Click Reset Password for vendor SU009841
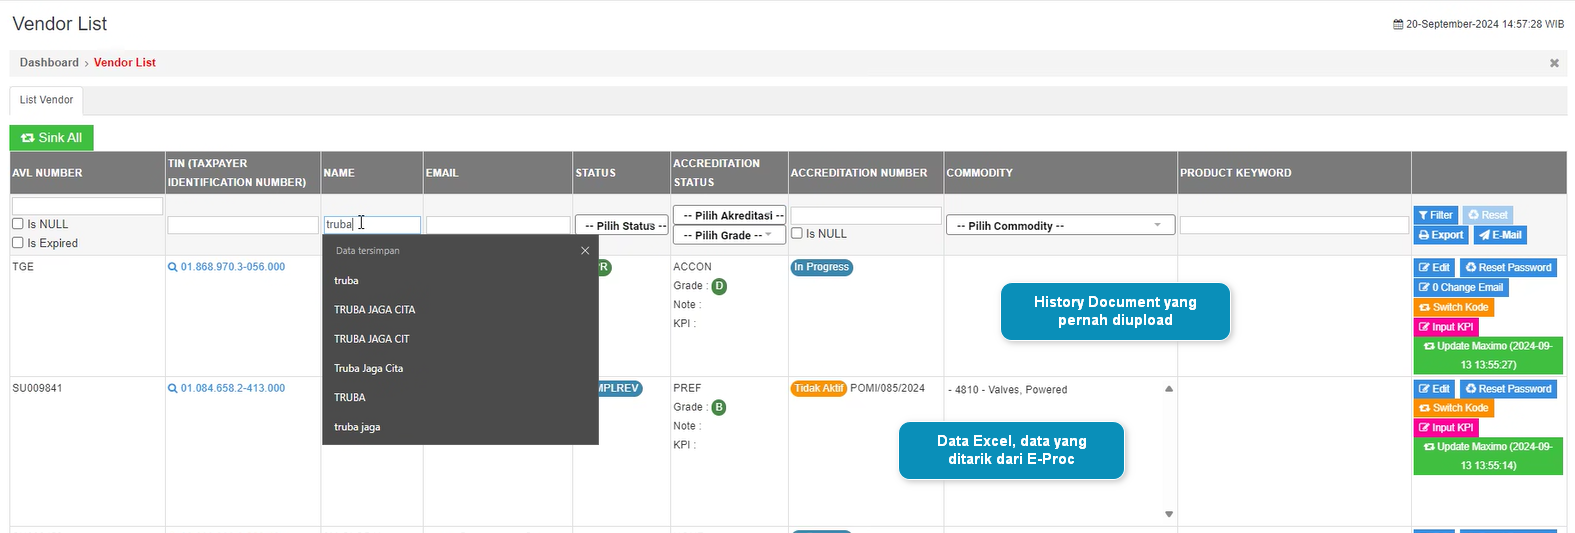 (1508, 389)
